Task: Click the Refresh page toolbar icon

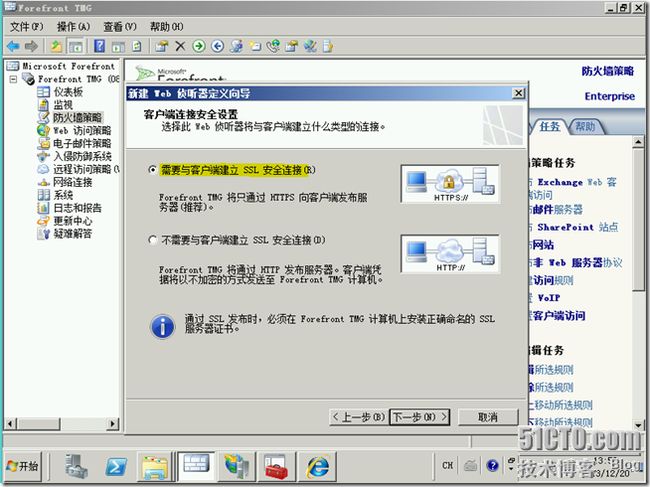Action: (x=137, y=46)
